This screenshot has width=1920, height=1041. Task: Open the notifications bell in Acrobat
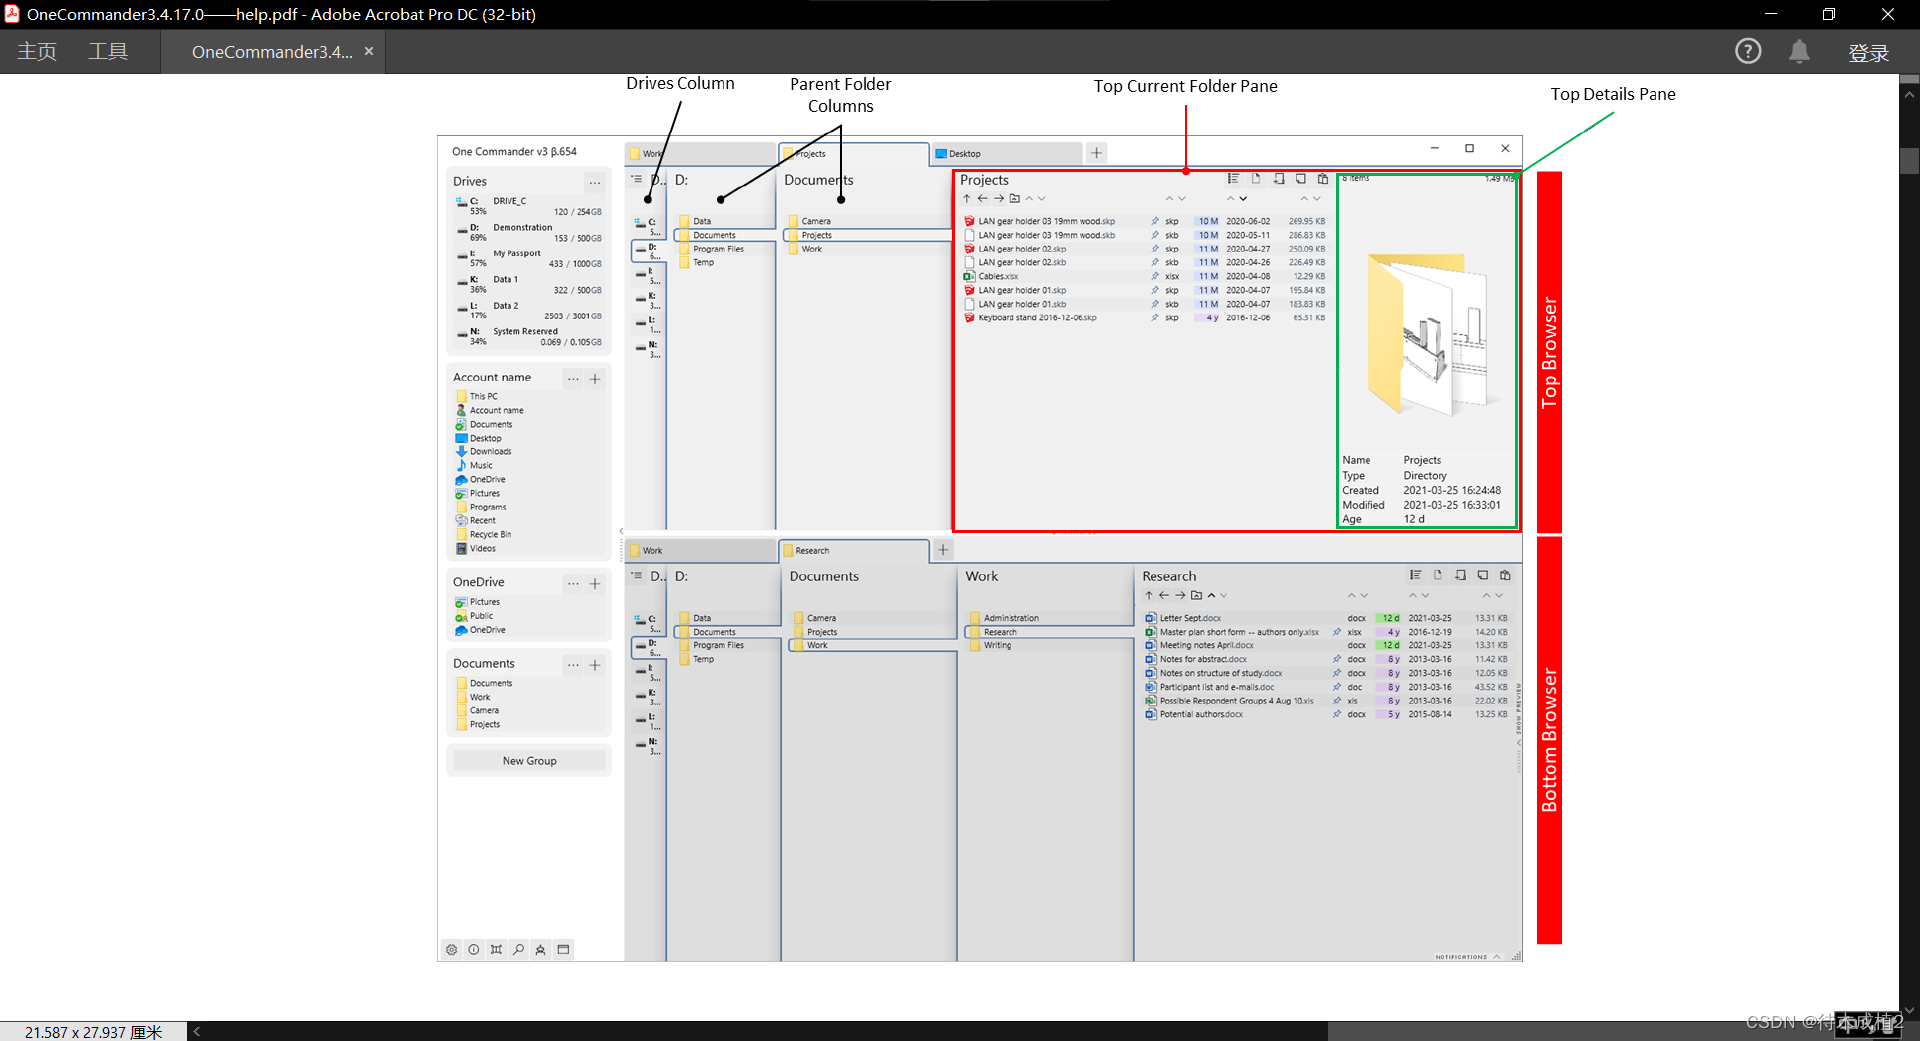tap(1799, 51)
